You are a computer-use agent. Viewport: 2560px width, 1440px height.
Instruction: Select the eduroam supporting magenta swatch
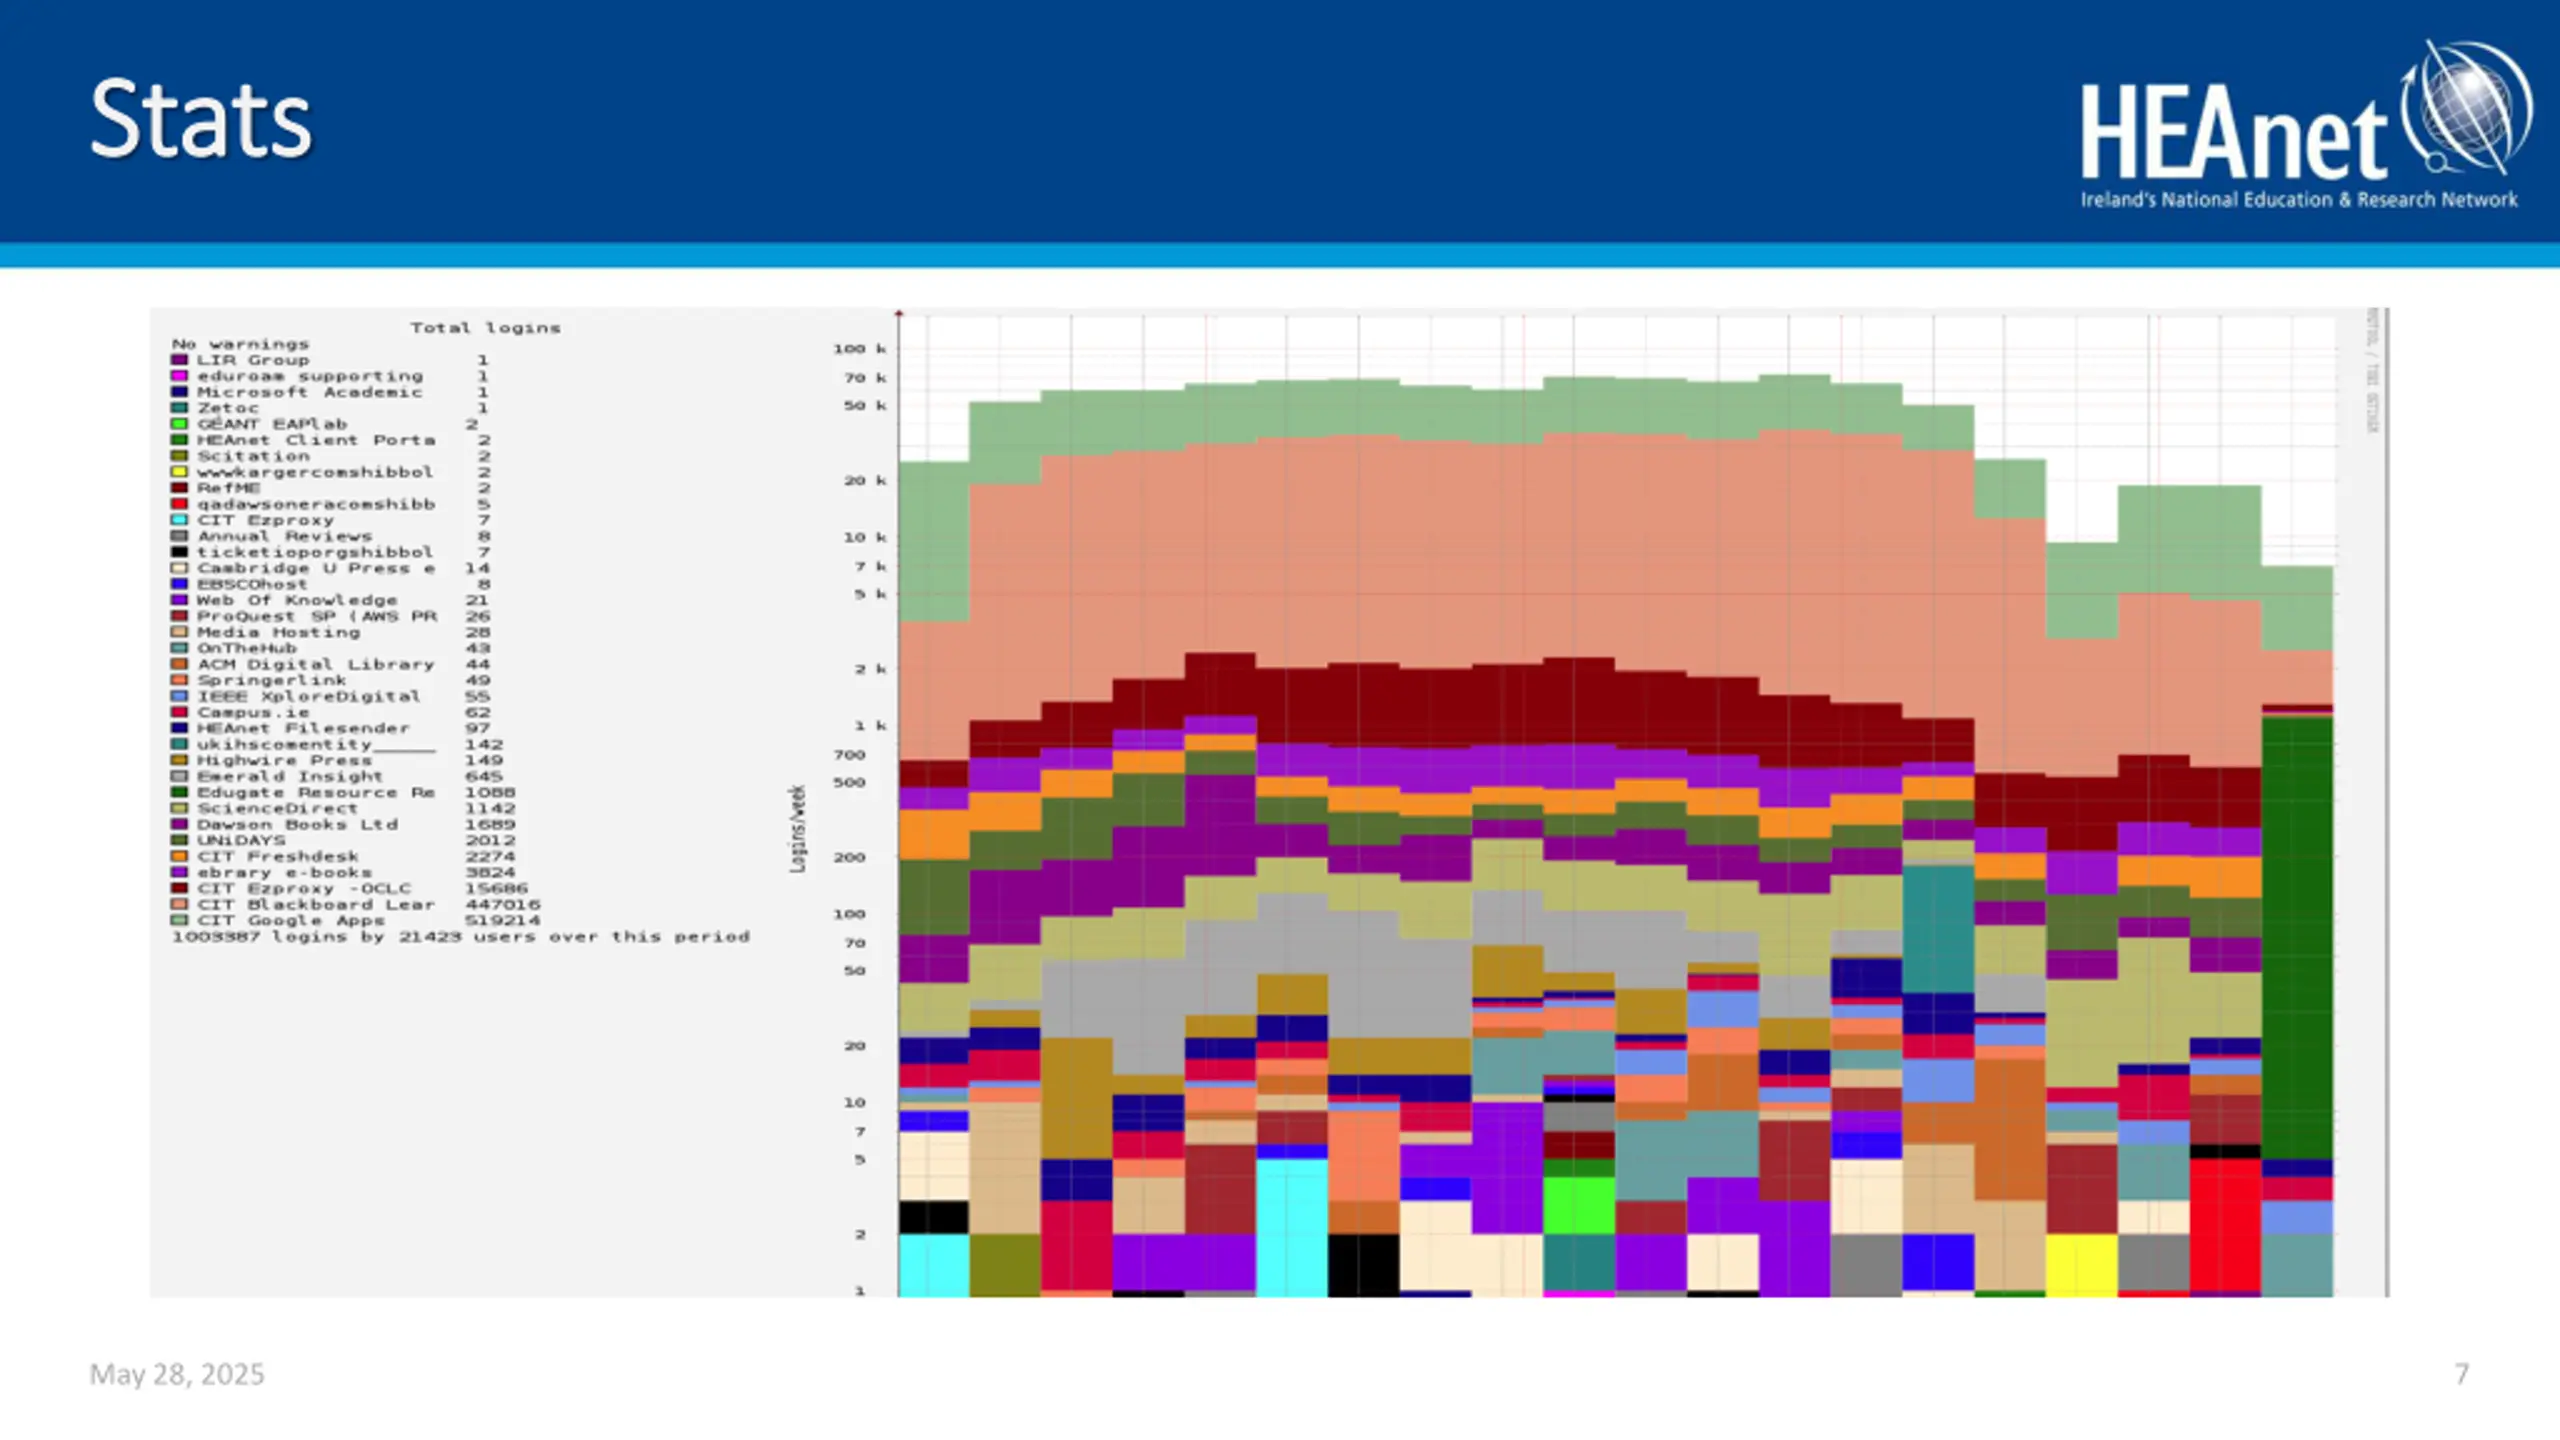point(179,376)
